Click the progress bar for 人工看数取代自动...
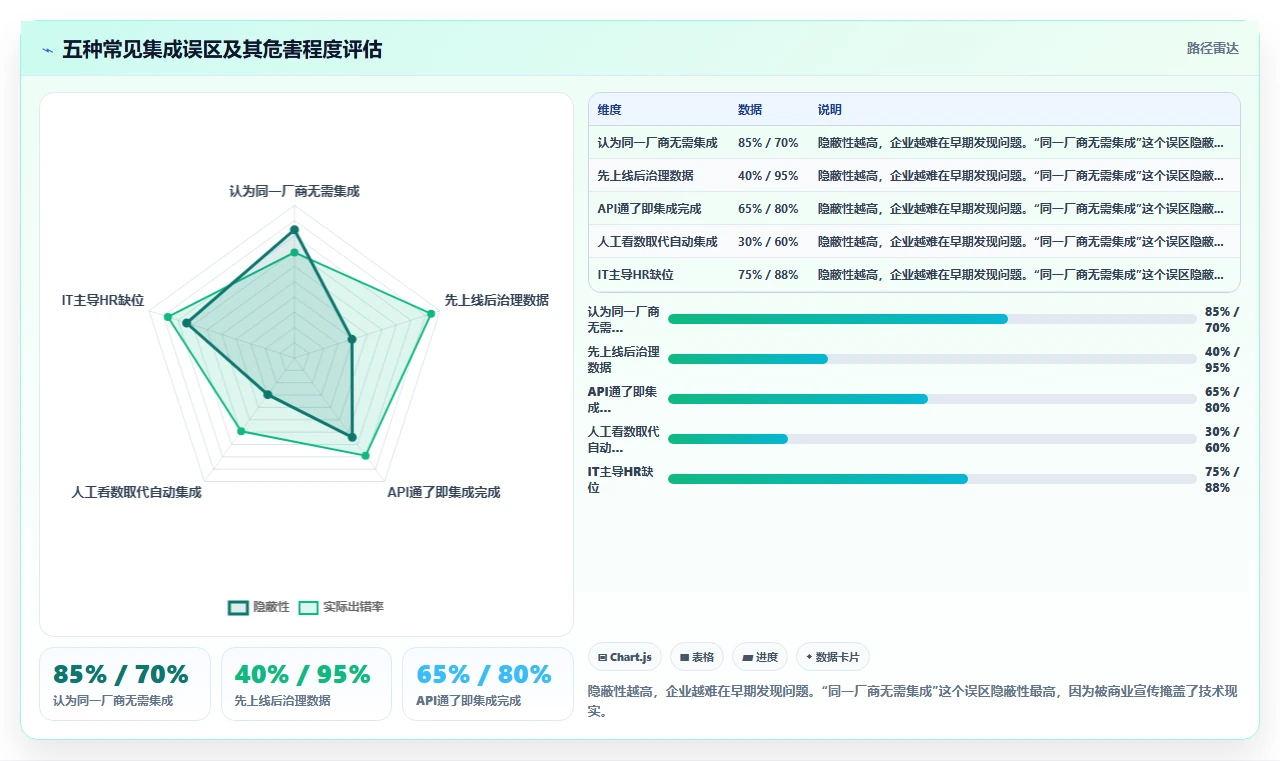1280x761 pixels. click(x=932, y=439)
